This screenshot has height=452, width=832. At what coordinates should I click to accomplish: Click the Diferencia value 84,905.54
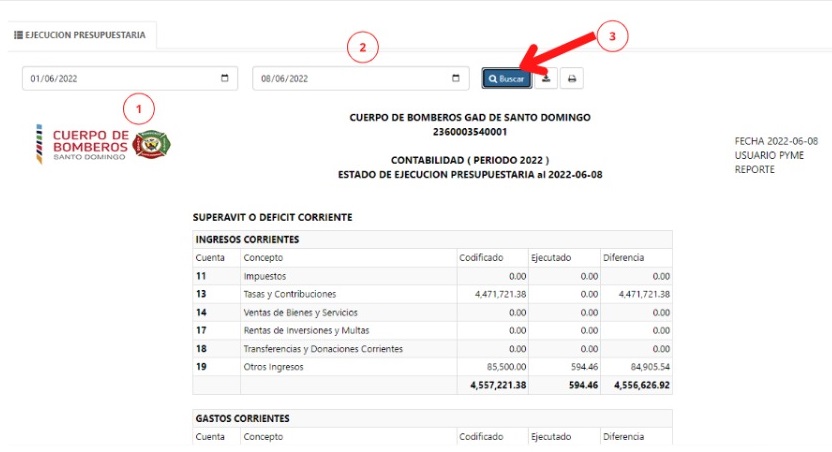click(x=650, y=367)
